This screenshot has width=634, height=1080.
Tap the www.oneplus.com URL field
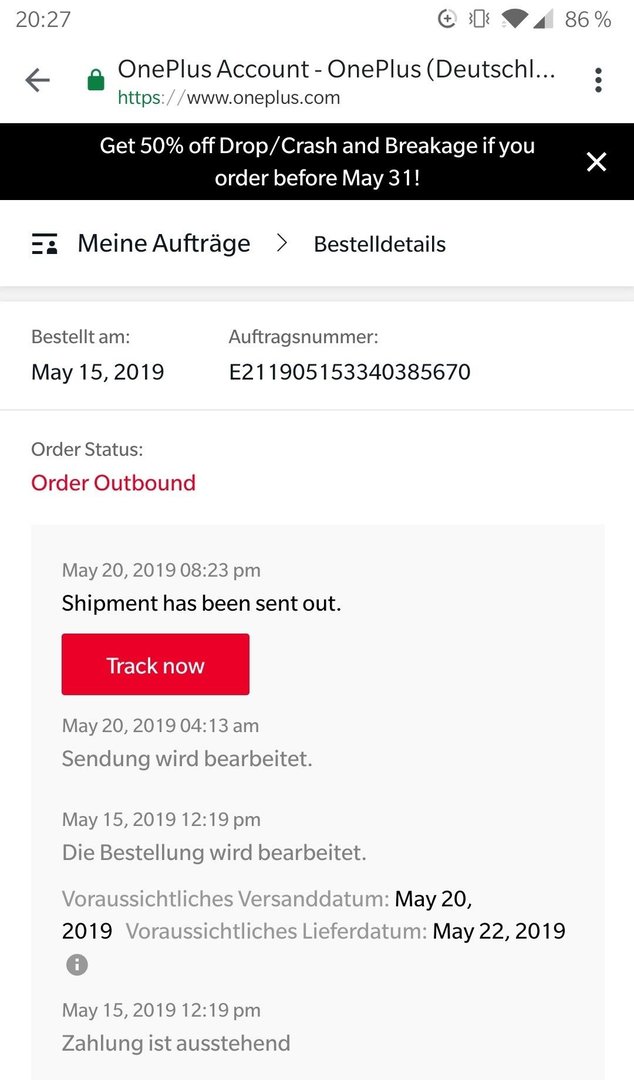[229, 98]
